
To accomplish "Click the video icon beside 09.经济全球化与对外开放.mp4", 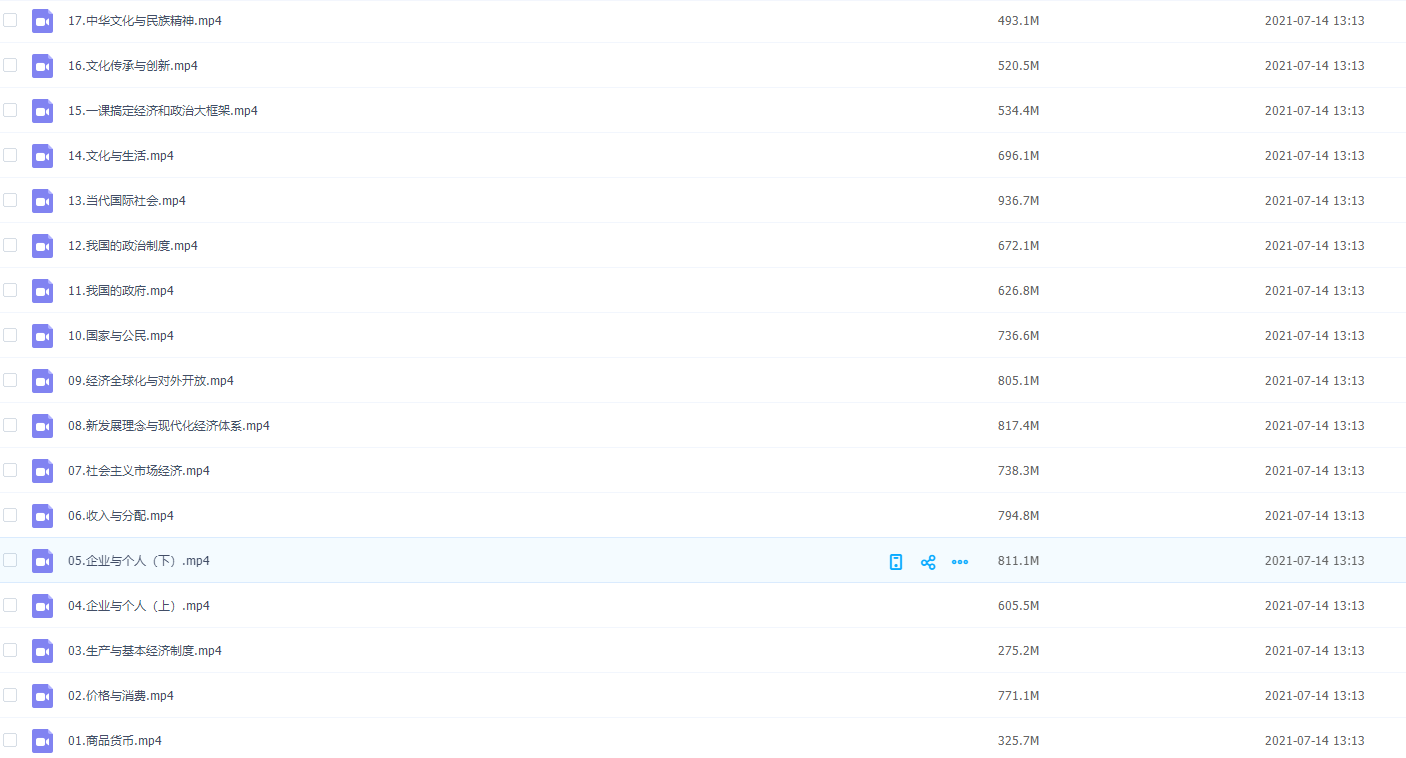I will (42, 381).
